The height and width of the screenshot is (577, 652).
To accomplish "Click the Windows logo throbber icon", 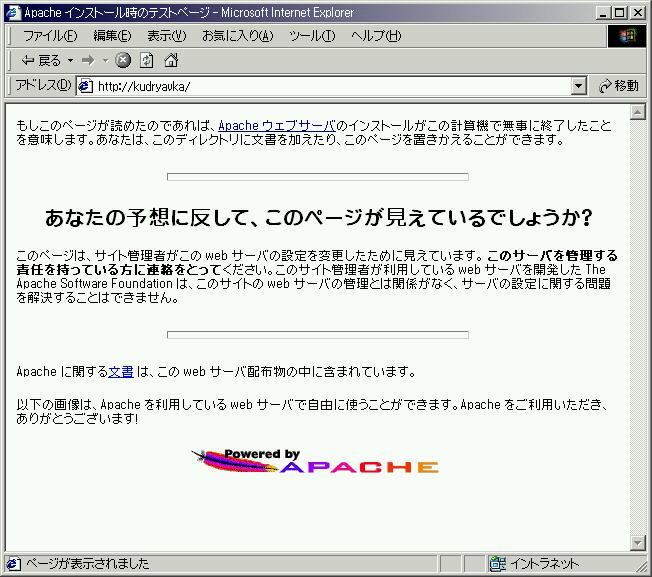I will pos(627,36).
